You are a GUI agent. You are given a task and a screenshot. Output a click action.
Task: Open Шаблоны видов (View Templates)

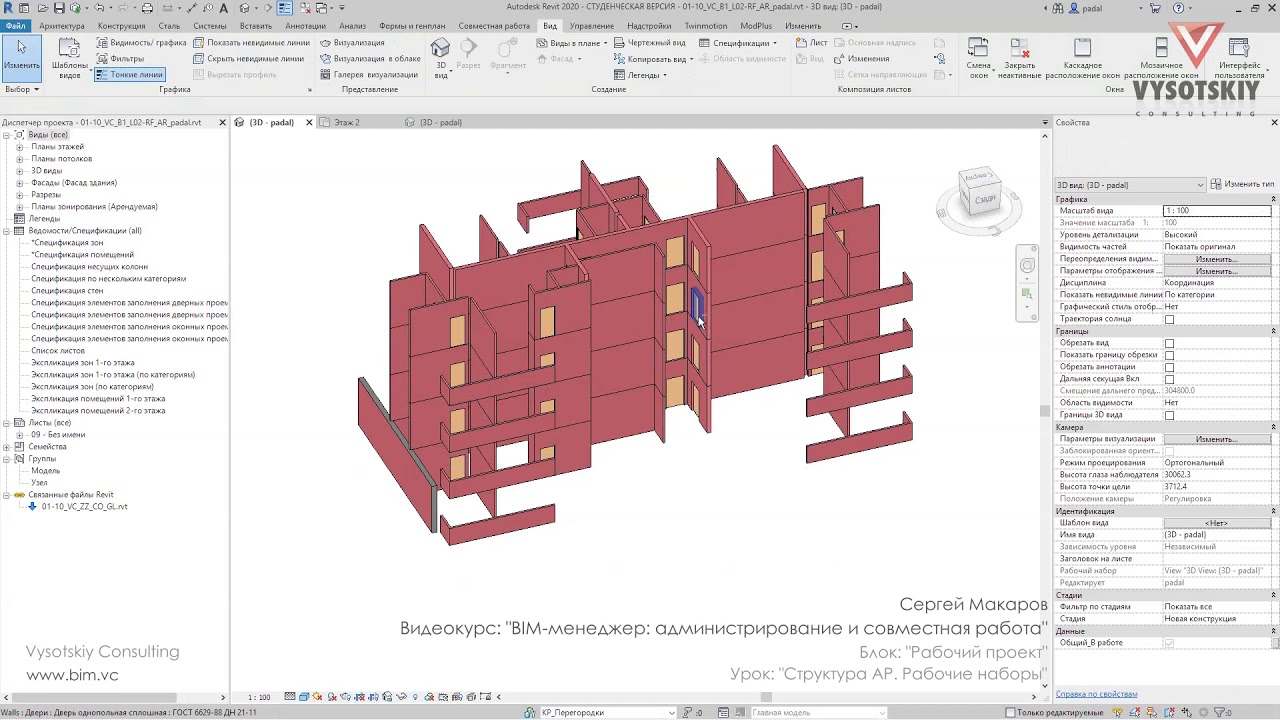click(70, 58)
